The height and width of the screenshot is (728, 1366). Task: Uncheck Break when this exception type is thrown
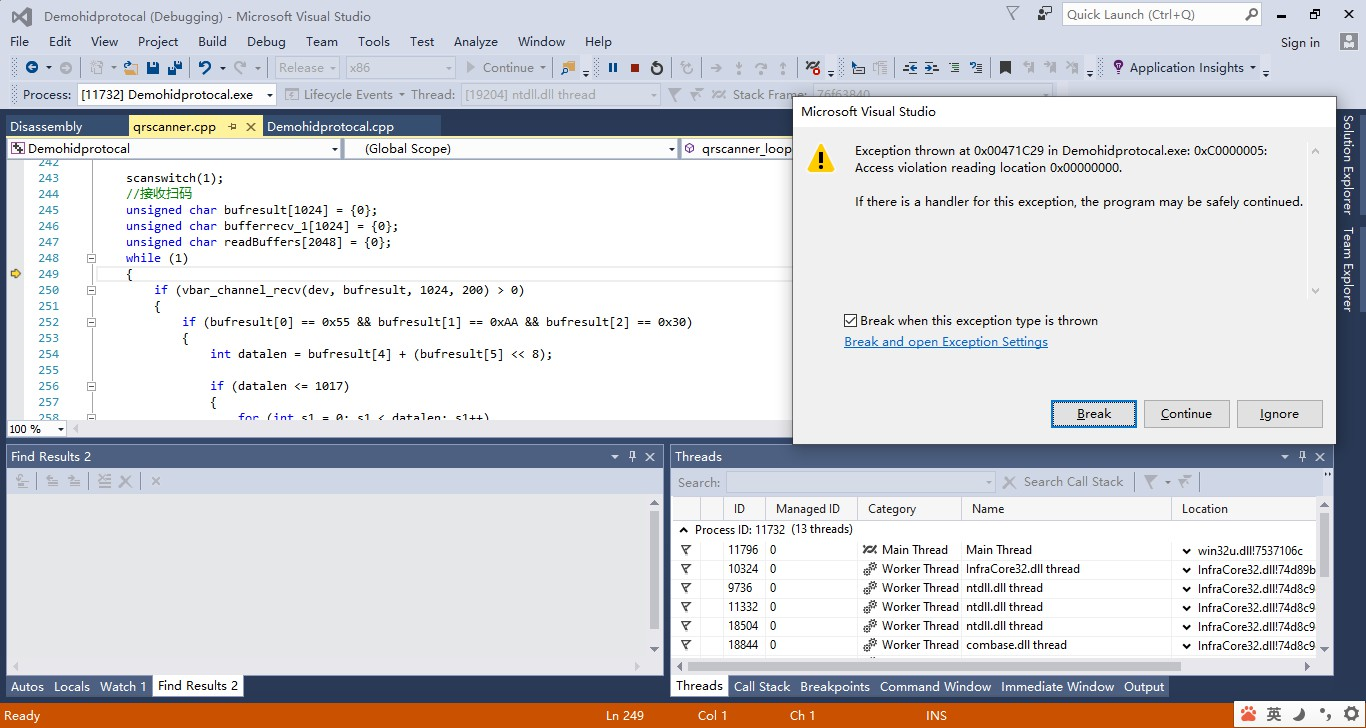[850, 321]
